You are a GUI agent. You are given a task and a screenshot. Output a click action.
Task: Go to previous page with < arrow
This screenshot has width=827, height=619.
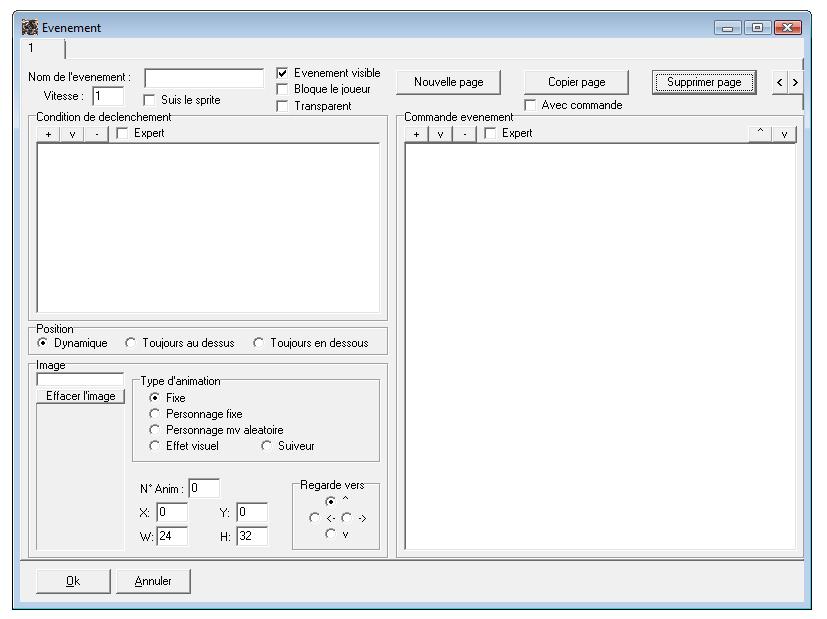tap(780, 82)
